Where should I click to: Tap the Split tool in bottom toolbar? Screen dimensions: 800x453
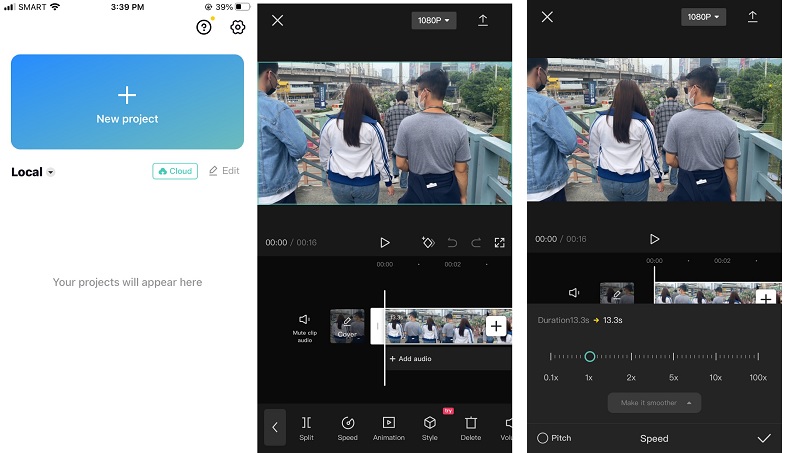[x=306, y=427]
